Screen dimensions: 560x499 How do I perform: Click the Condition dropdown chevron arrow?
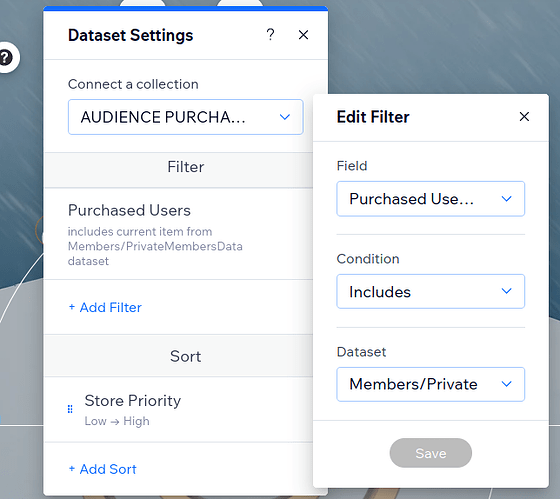click(x=506, y=291)
